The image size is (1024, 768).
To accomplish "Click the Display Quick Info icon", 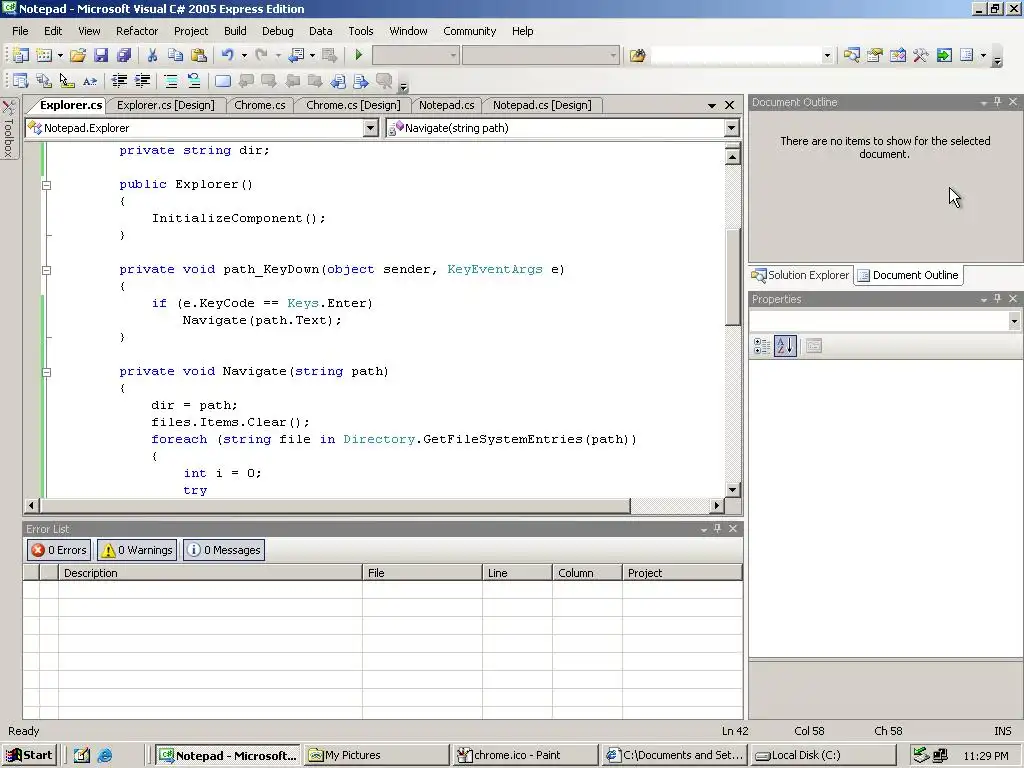I will (x=67, y=81).
